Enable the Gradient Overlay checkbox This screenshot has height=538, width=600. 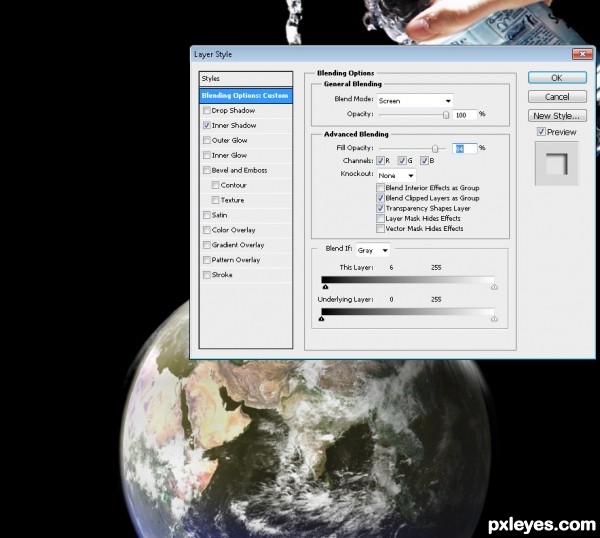[207, 245]
